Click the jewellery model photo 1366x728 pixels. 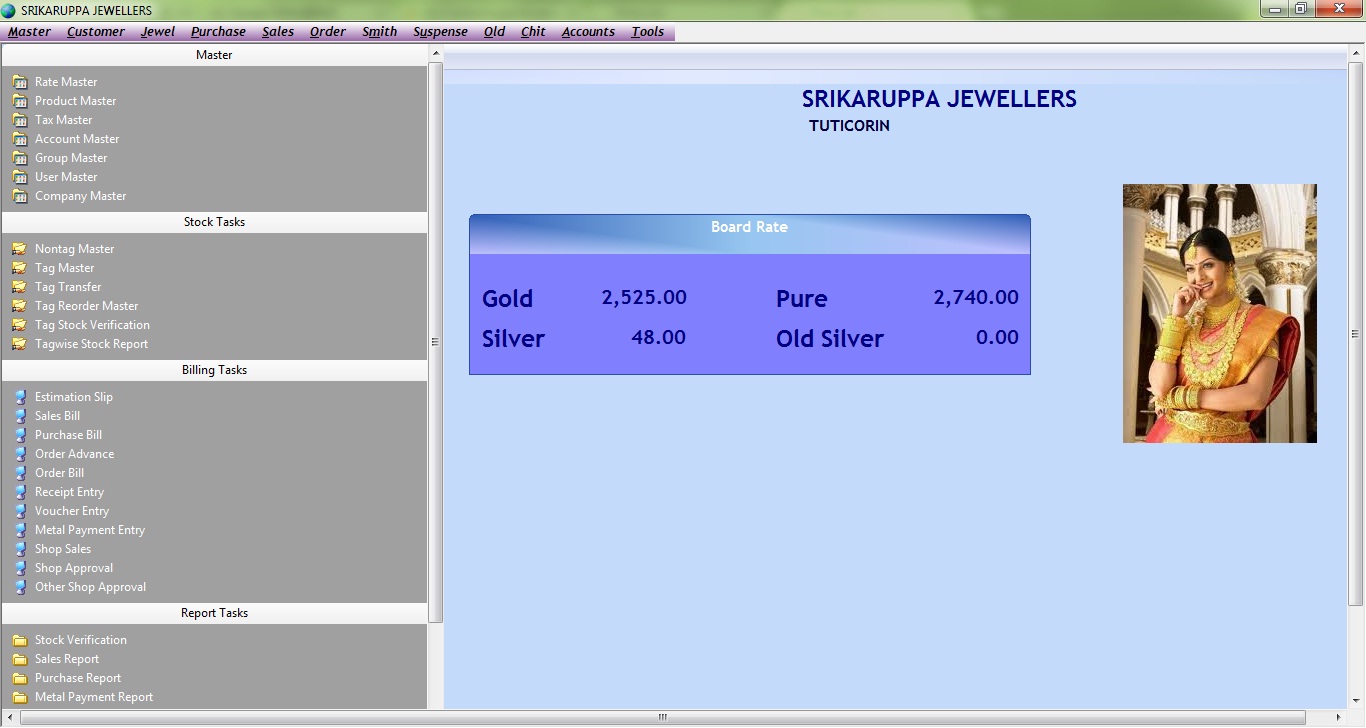tap(1219, 313)
